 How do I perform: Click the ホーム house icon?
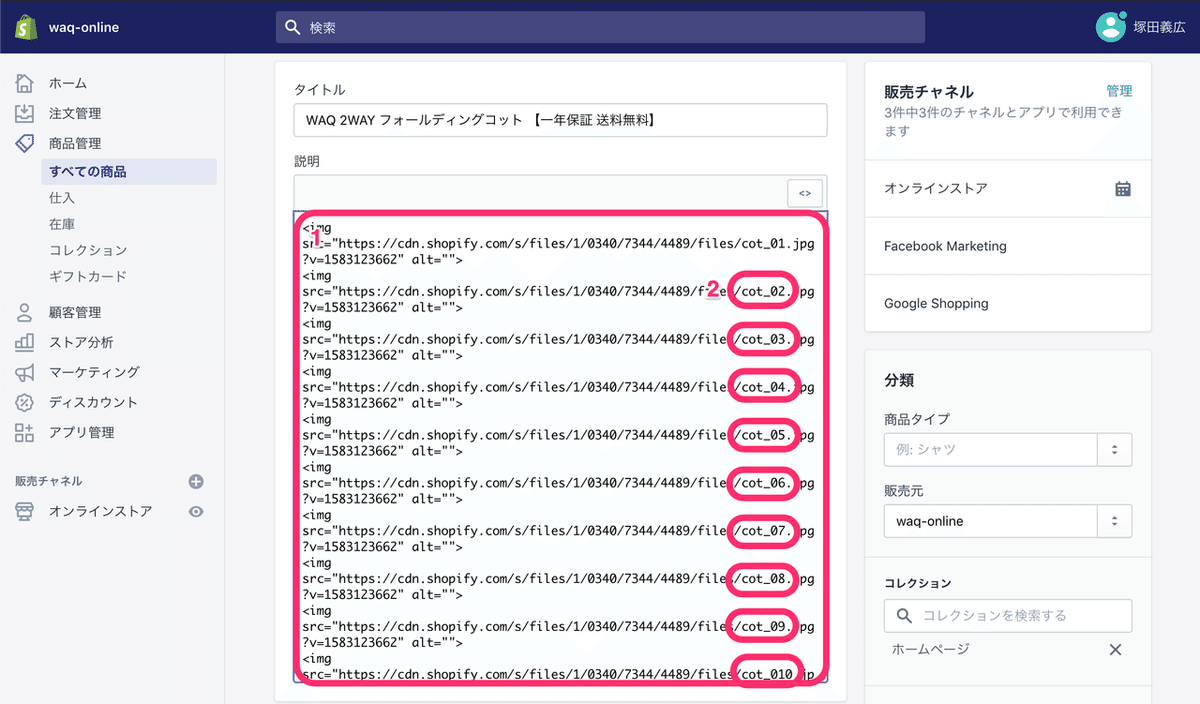click(x=25, y=83)
